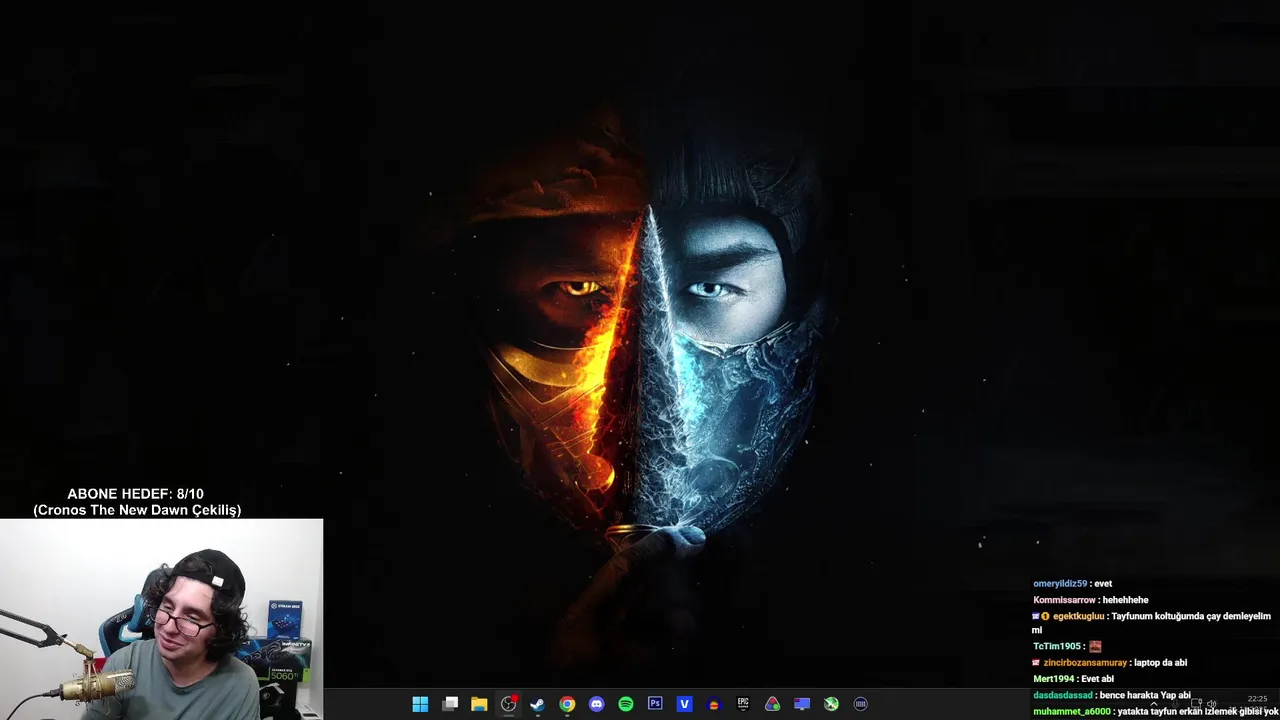Open the blue V app in the taskbar
The width and height of the screenshot is (1280, 720).
click(x=684, y=704)
